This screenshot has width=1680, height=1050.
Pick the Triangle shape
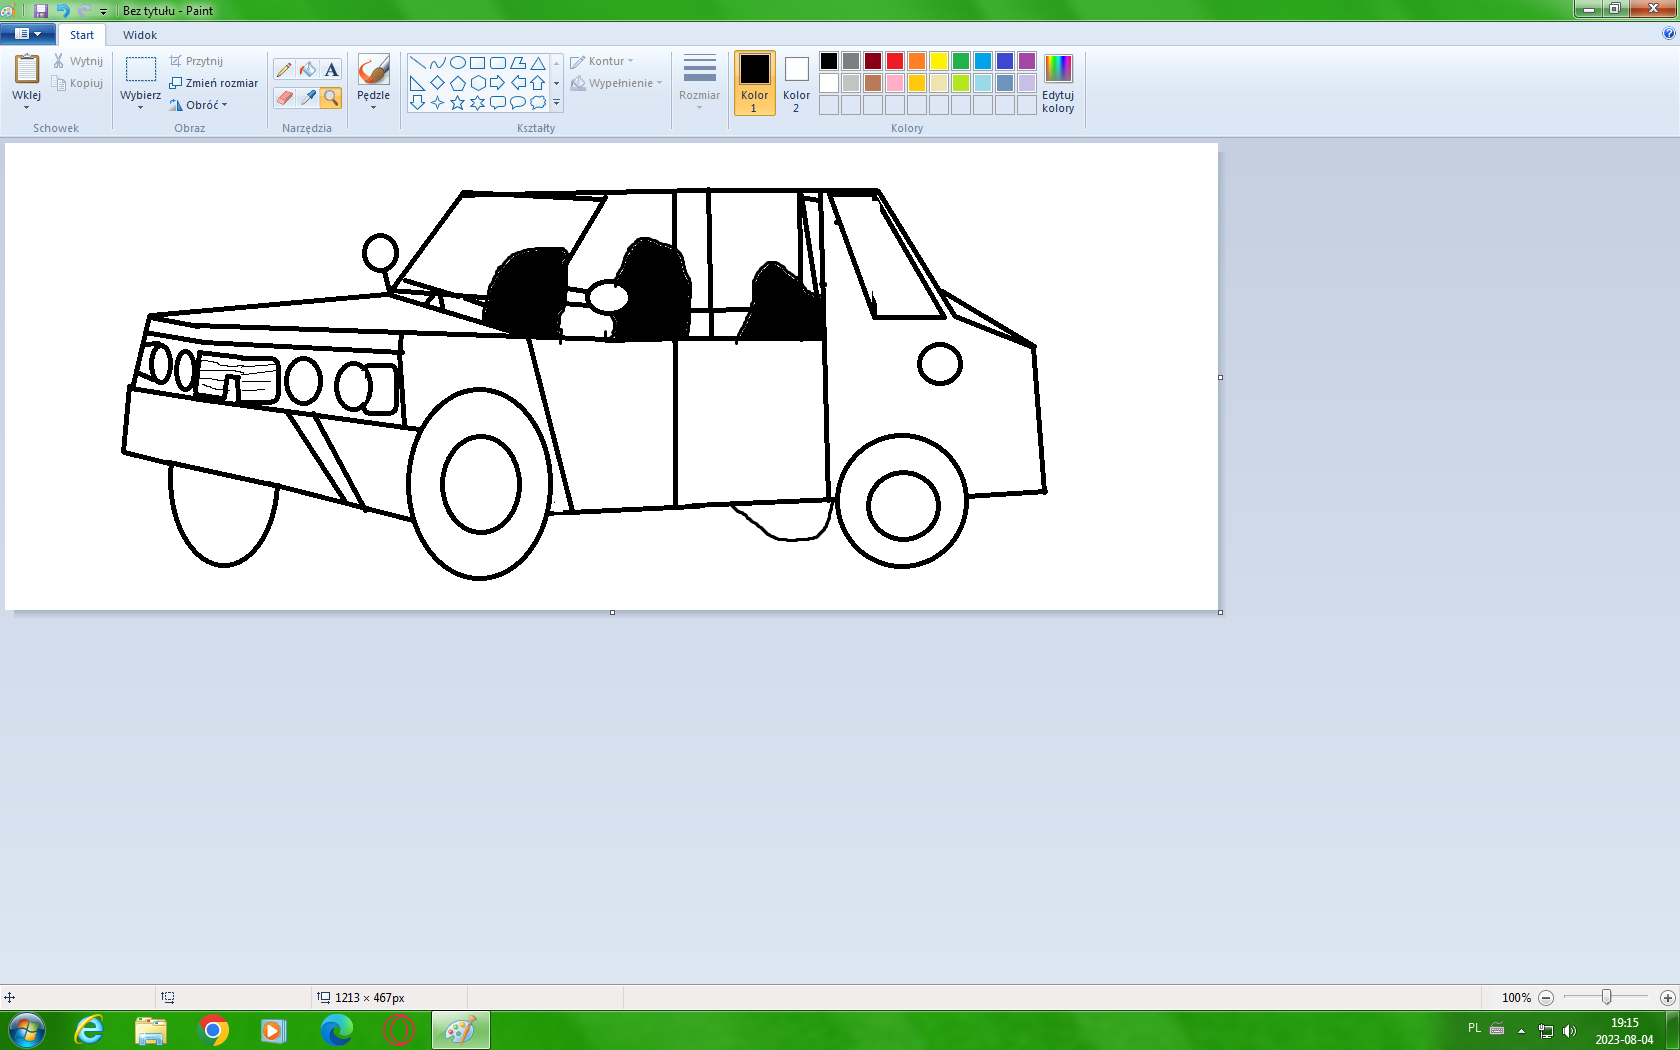538,63
